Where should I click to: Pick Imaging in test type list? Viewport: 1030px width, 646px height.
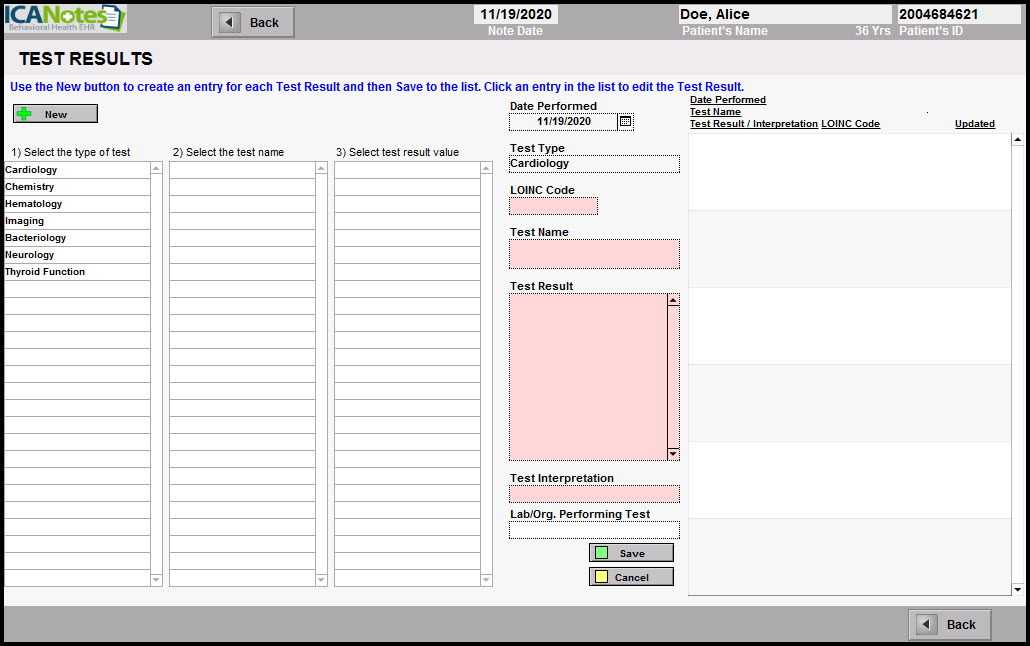[25, 221]
